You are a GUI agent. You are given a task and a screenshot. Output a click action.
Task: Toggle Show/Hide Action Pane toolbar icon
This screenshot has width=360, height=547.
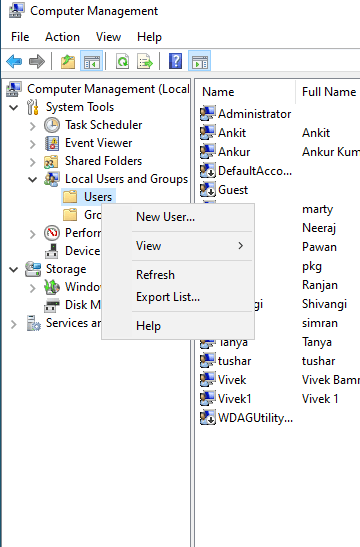pyautogui.click(x=200, y=61)
